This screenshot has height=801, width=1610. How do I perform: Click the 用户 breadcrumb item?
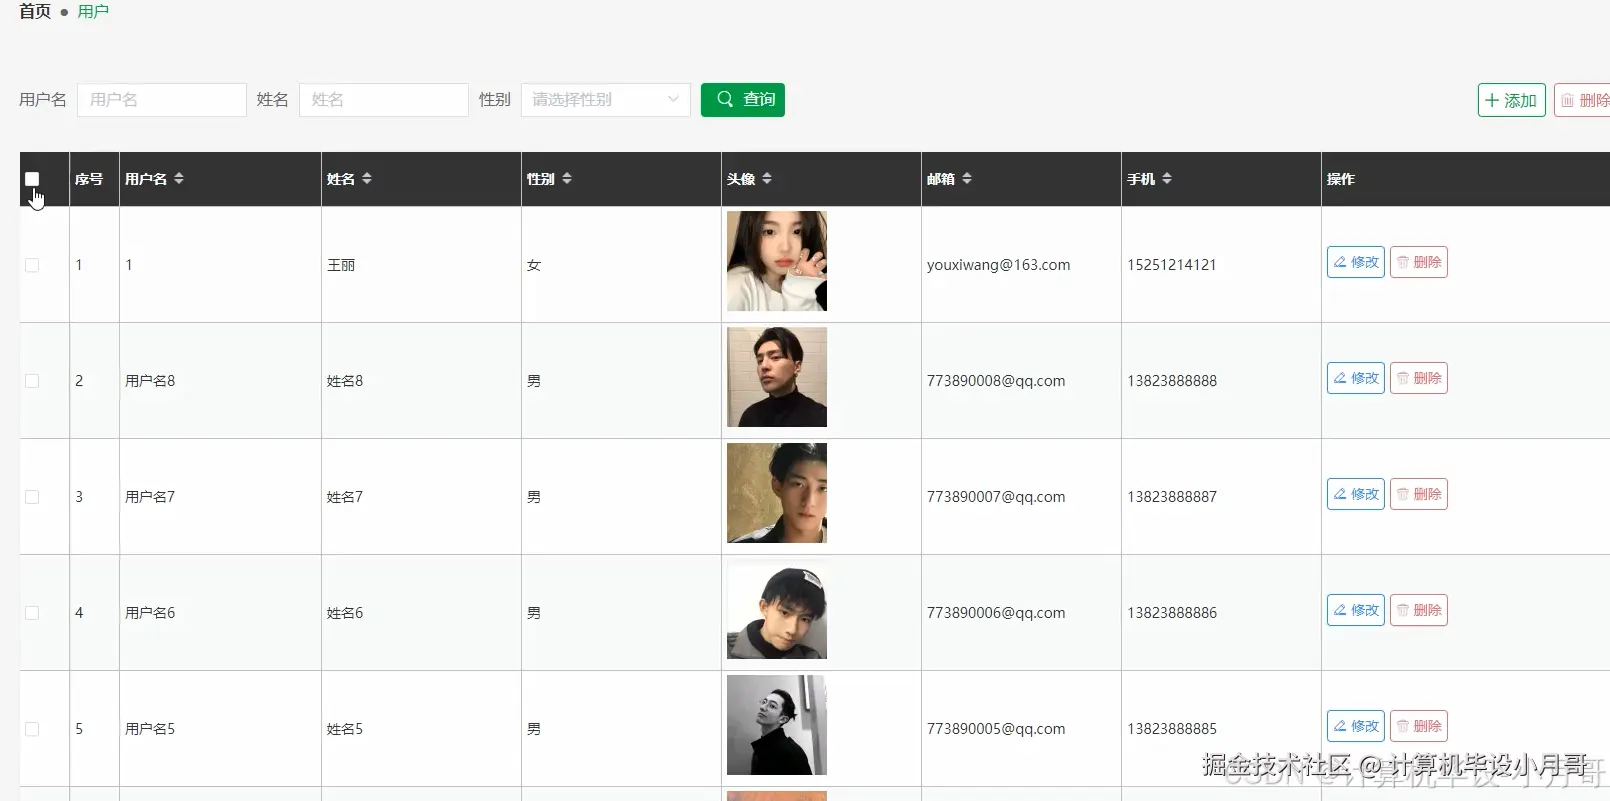(93, 12)
